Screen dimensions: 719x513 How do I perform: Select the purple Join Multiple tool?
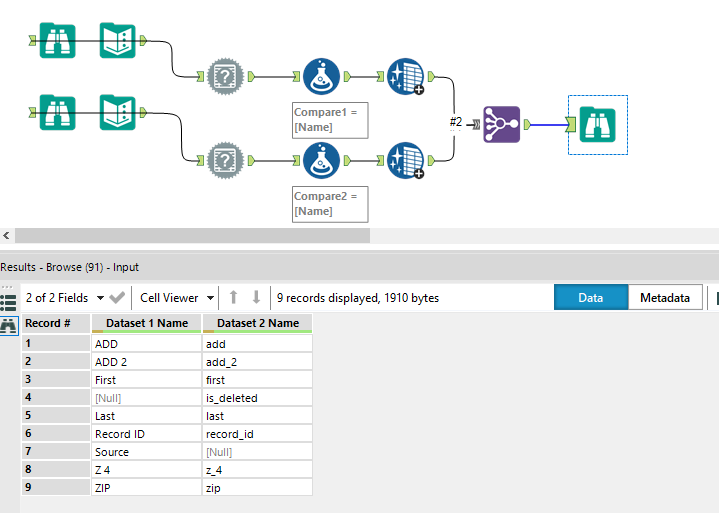tap(502, 125)
